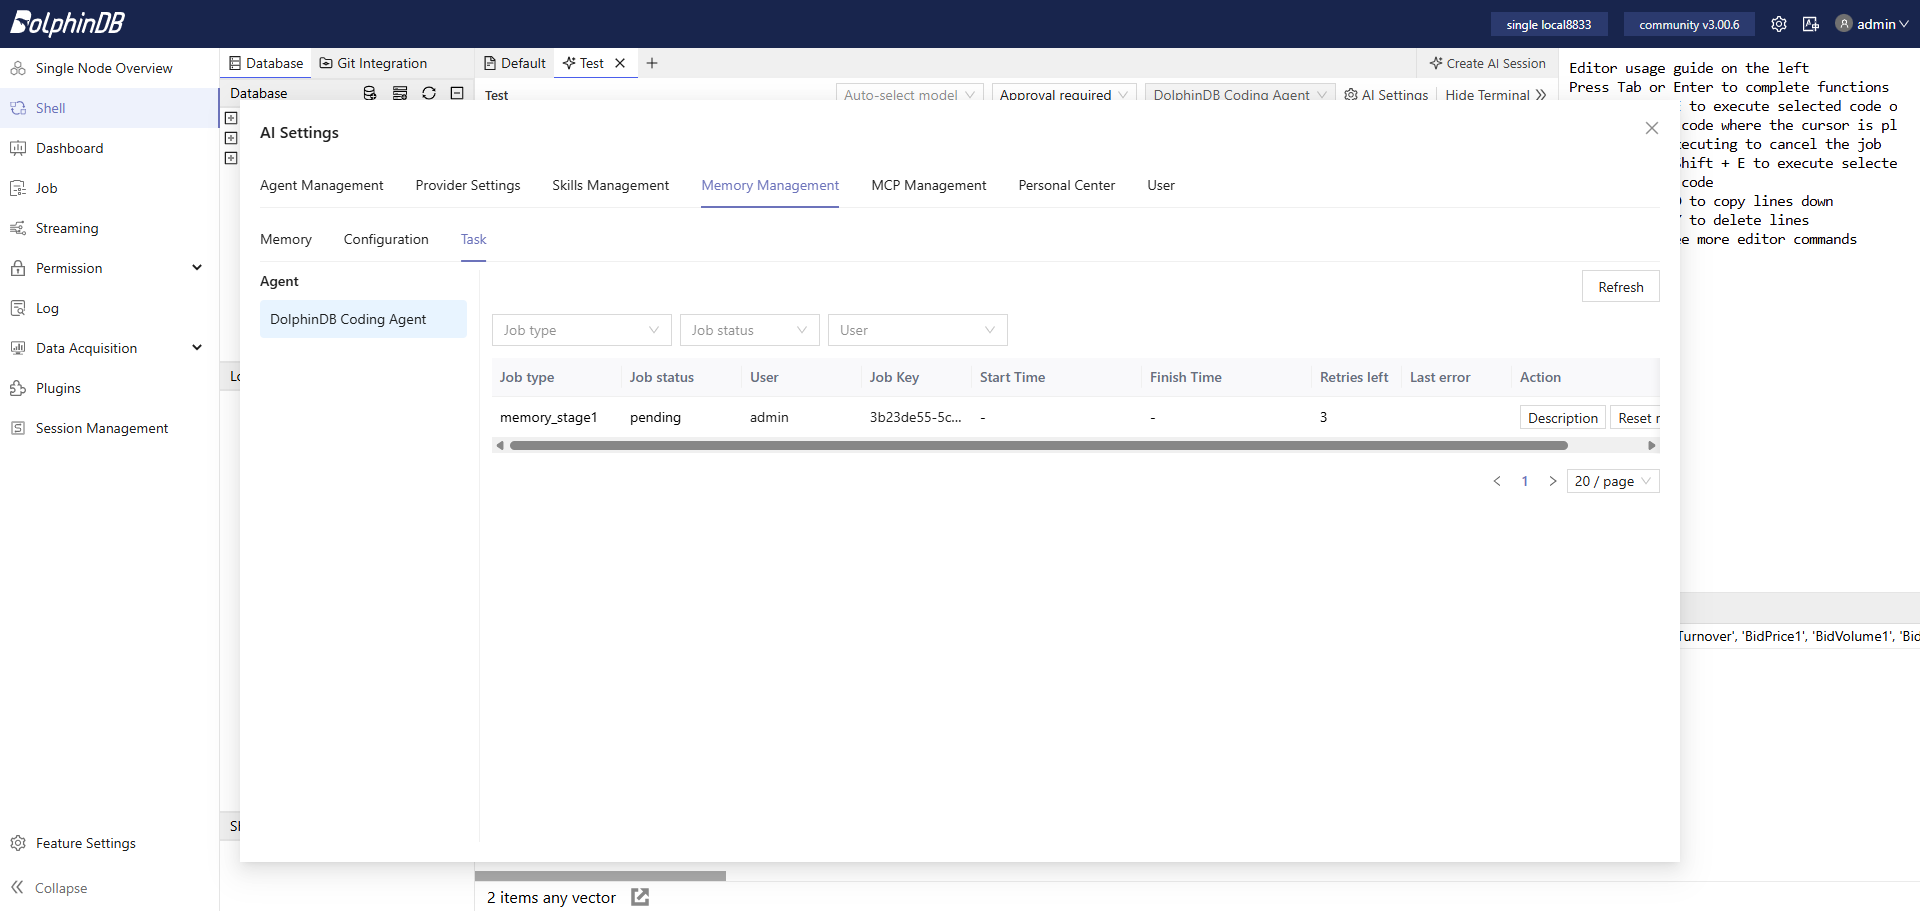Select DolphinDB Coding Agent in Agent list
Viewport: 1920px width, 911px height.
click(x=363, y=319)
